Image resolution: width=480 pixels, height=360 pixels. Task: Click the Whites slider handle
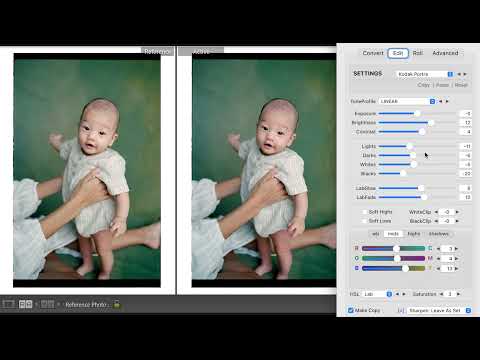[414, 164]
